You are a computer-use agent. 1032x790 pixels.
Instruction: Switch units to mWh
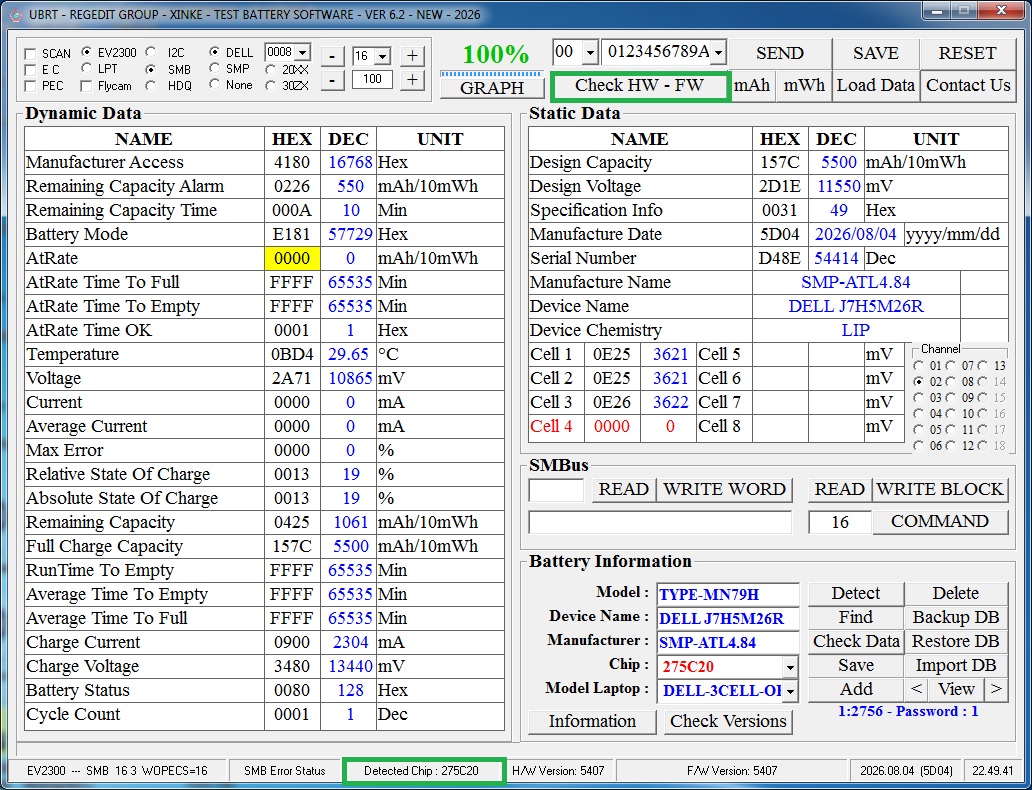pyautogui.click(x=804, y=86)
